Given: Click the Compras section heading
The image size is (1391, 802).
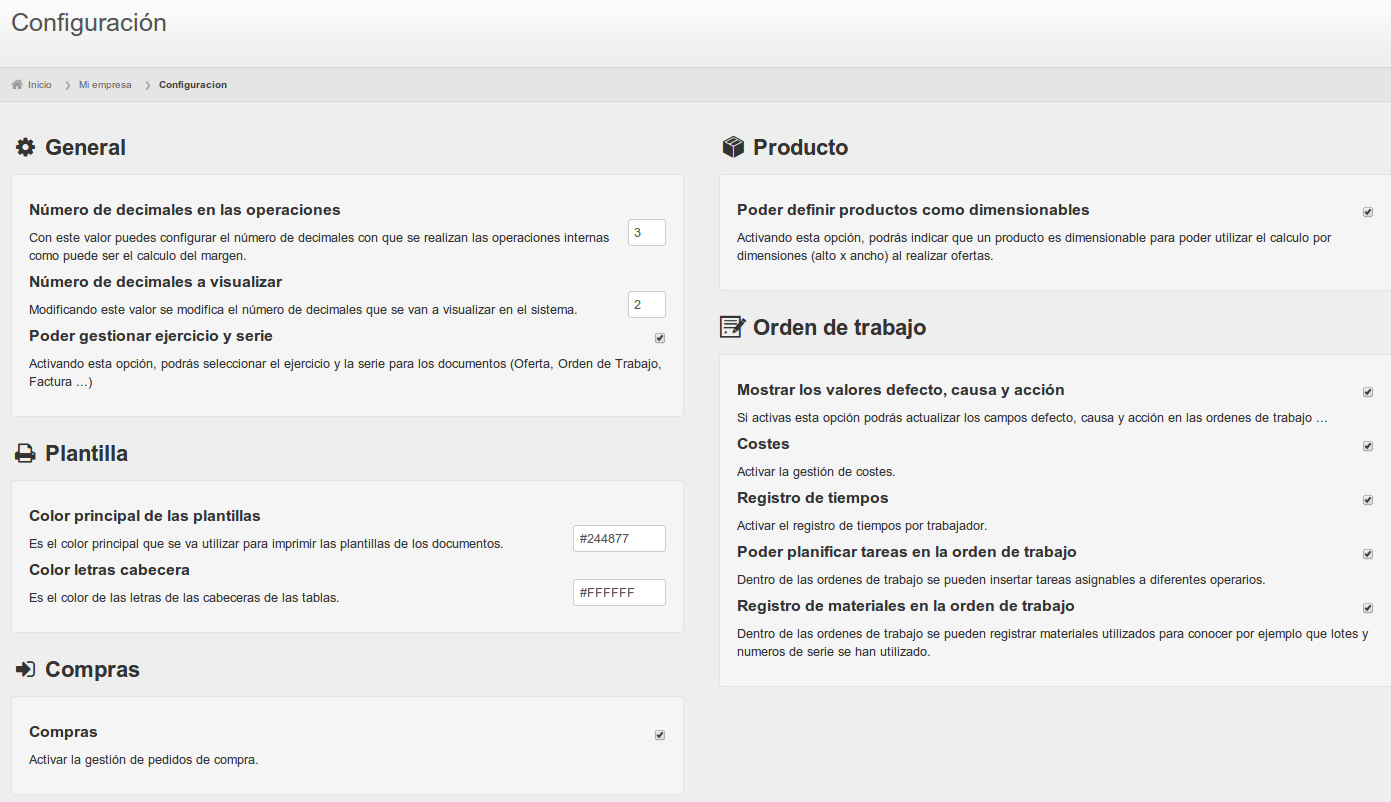Looking at the screenshot, I should pos(93,669).
